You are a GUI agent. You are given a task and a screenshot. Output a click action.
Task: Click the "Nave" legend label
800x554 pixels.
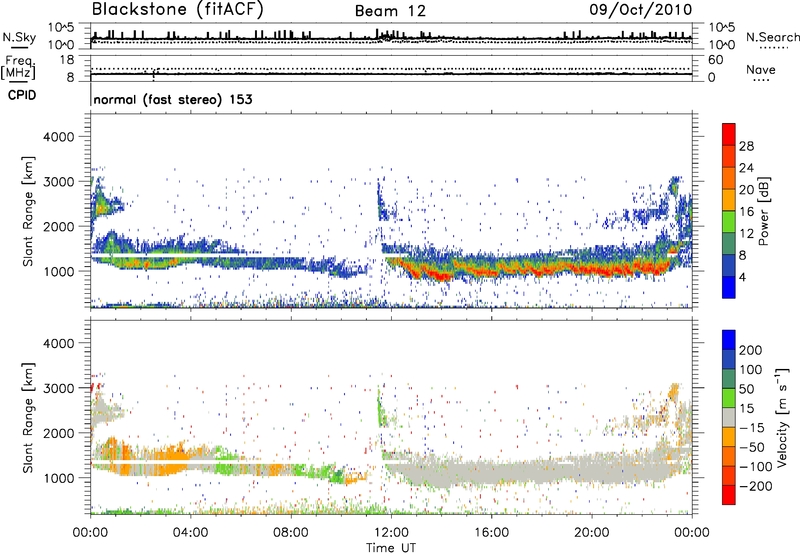pos(761,69)
